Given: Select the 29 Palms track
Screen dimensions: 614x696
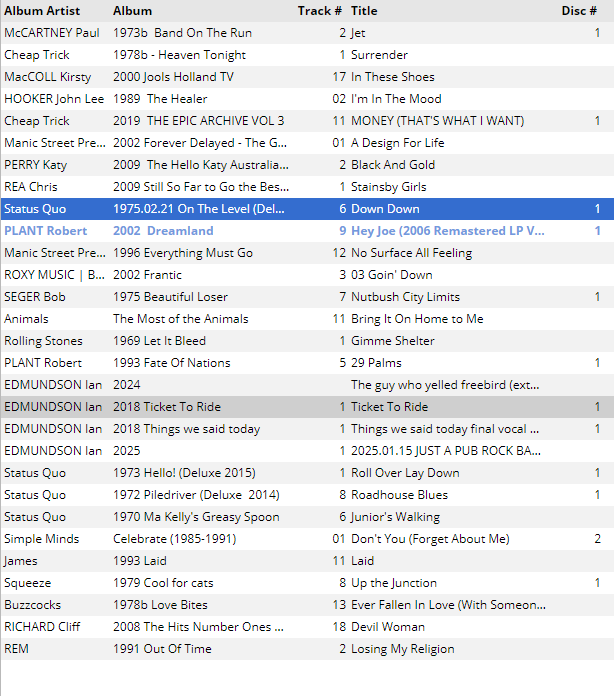Looking at the screenshot, I should tap(376, 363).
